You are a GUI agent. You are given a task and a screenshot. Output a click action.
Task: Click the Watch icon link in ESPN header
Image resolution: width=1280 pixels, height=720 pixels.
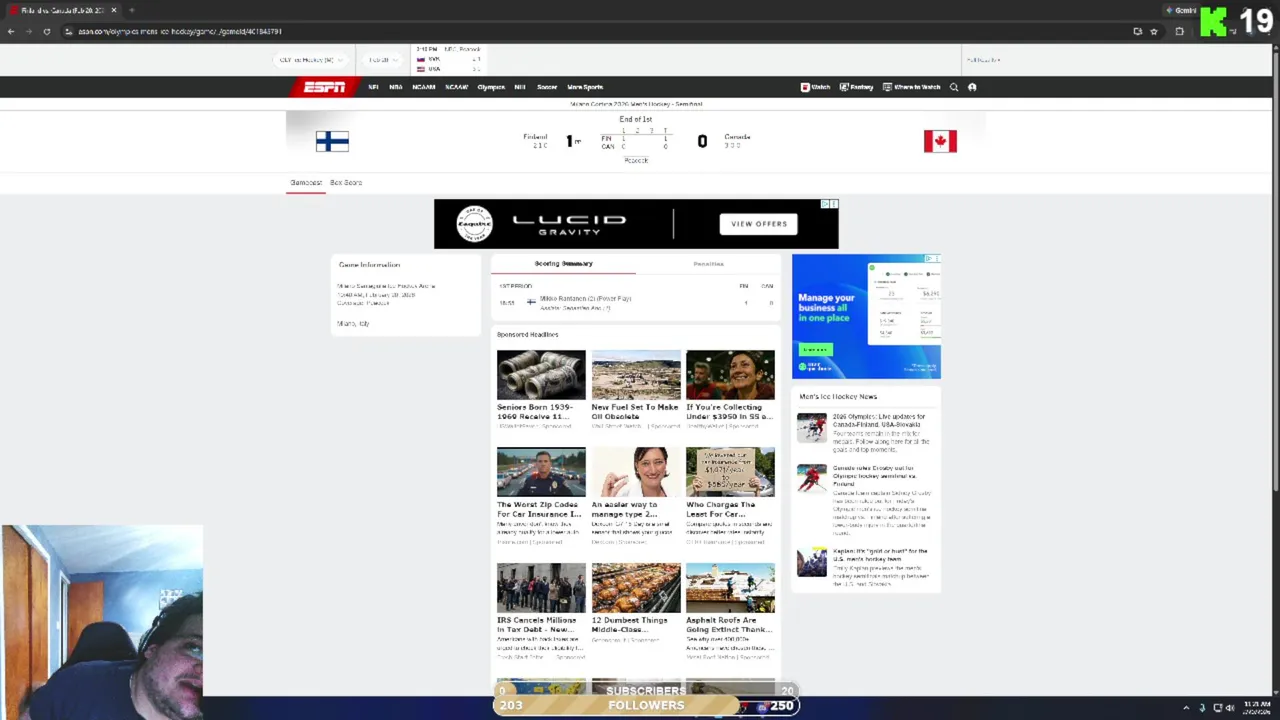[x=815, y=87]
